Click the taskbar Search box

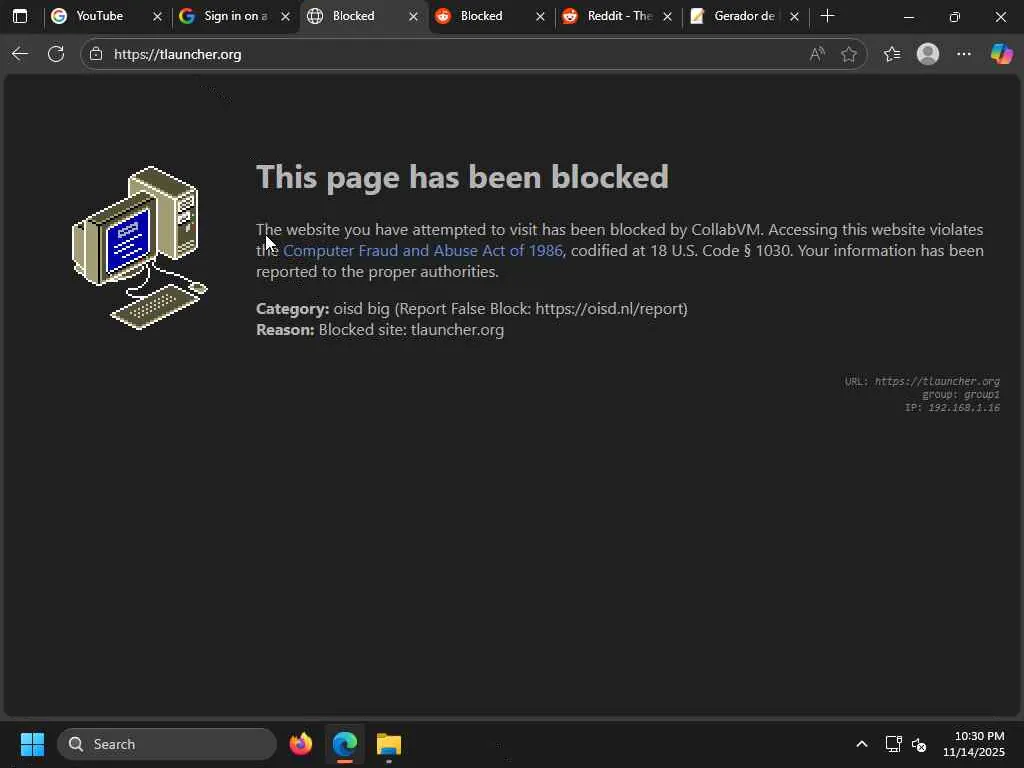click(x=167, y=744)
